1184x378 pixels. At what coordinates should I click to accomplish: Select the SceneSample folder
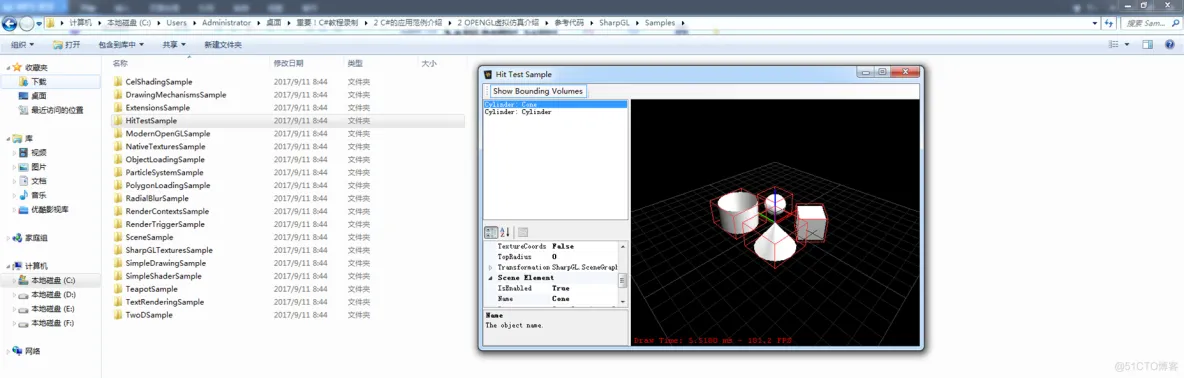point(150,237)
